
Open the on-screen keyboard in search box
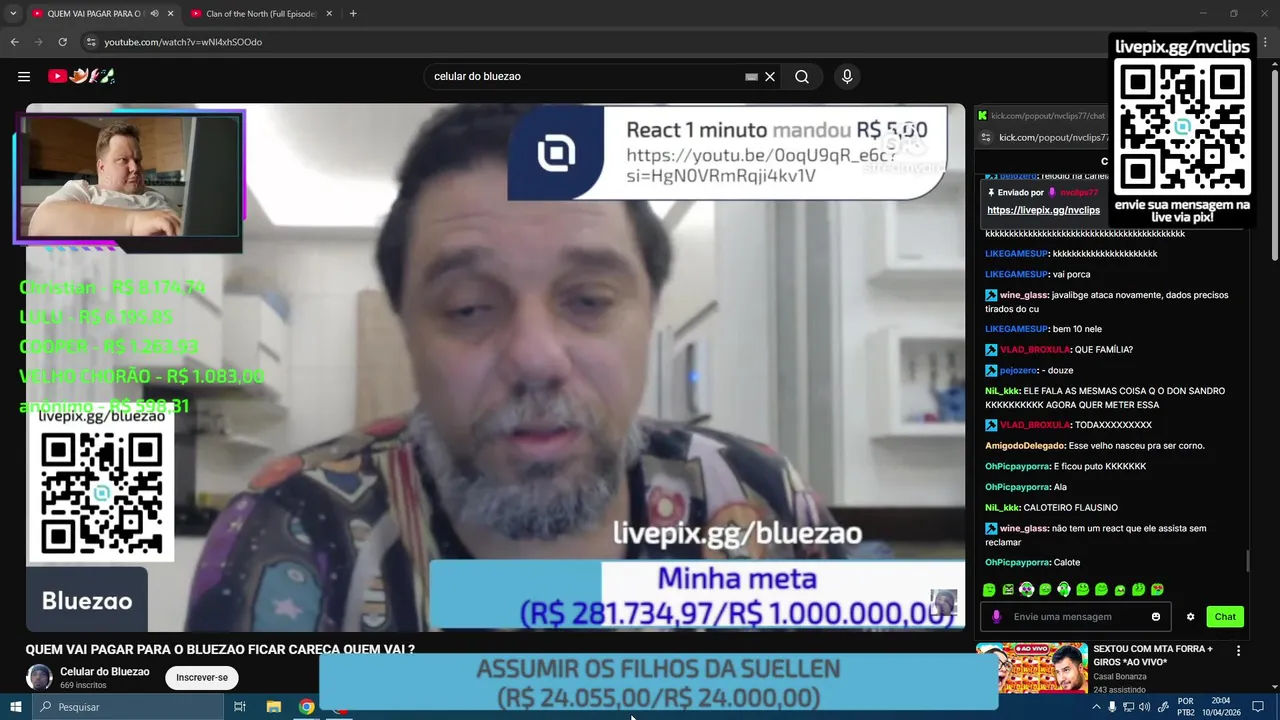(x=751, y=76)
